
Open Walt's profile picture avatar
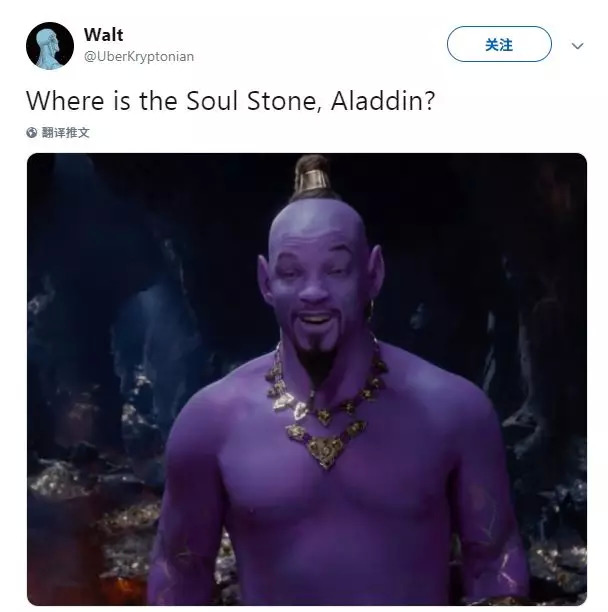(50, 46)
